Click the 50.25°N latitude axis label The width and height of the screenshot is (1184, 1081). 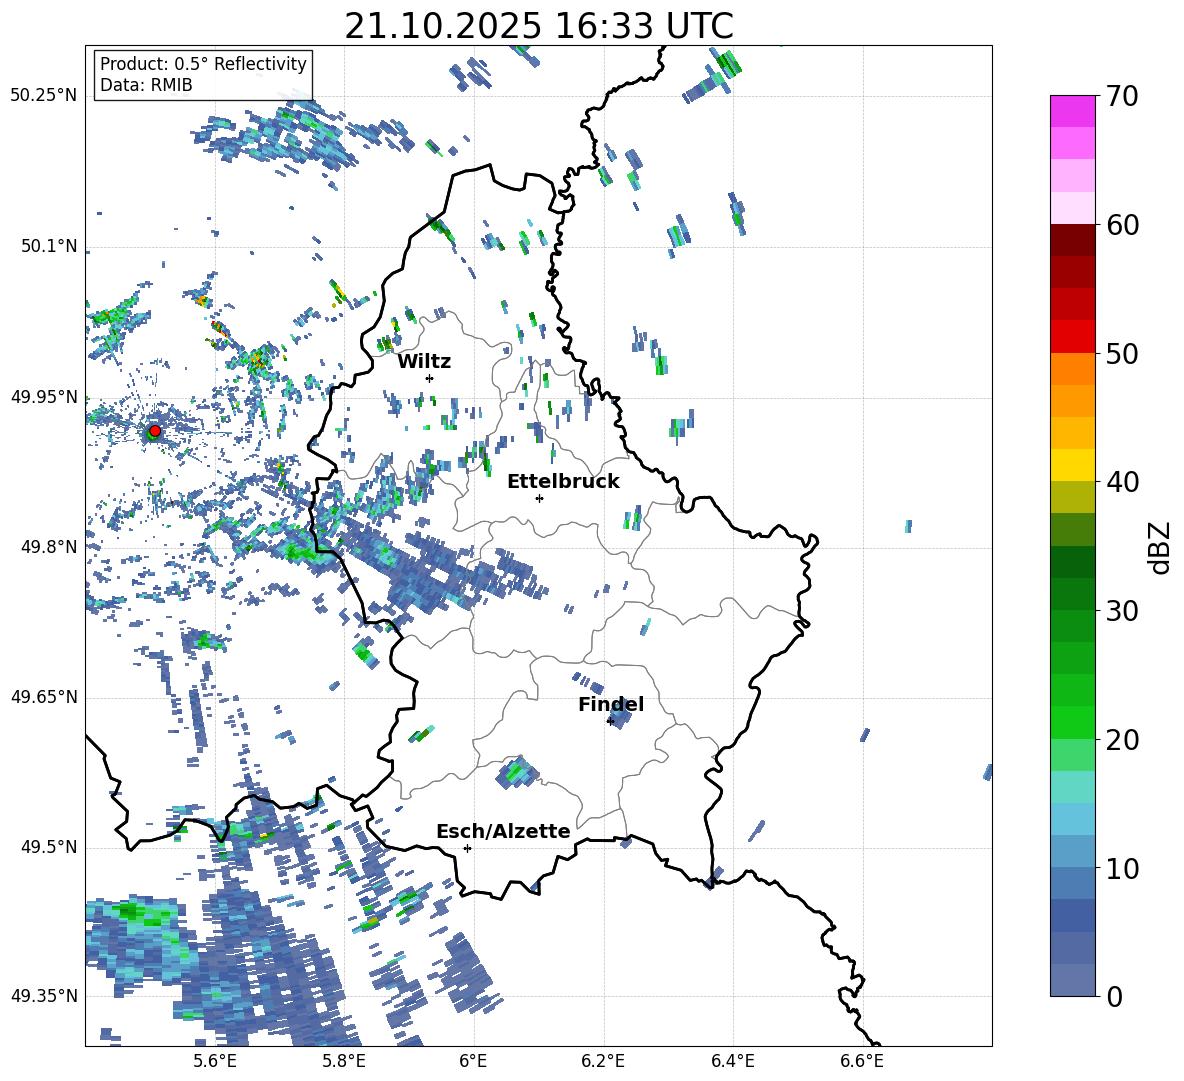(44, 96)
